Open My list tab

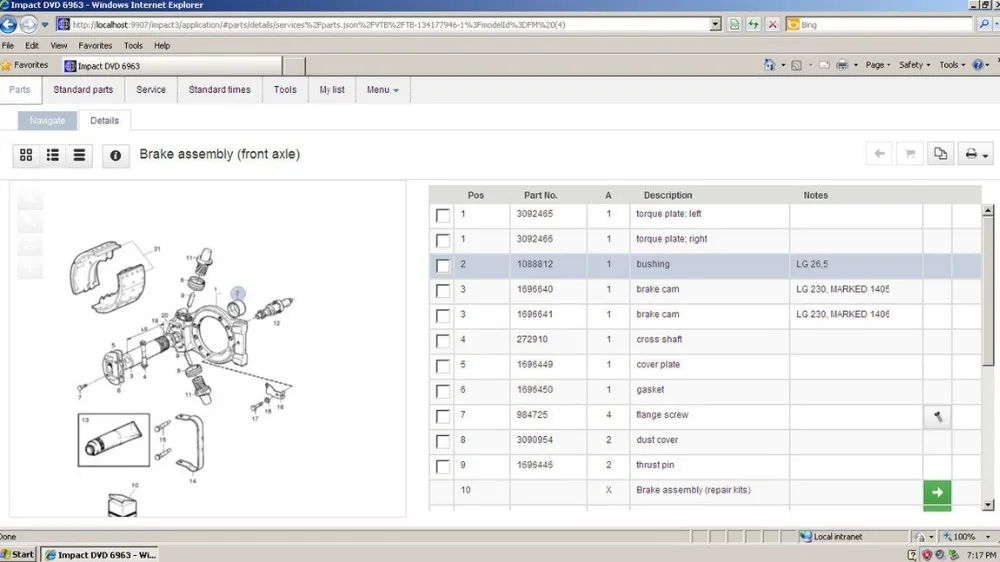pos(332,90)
